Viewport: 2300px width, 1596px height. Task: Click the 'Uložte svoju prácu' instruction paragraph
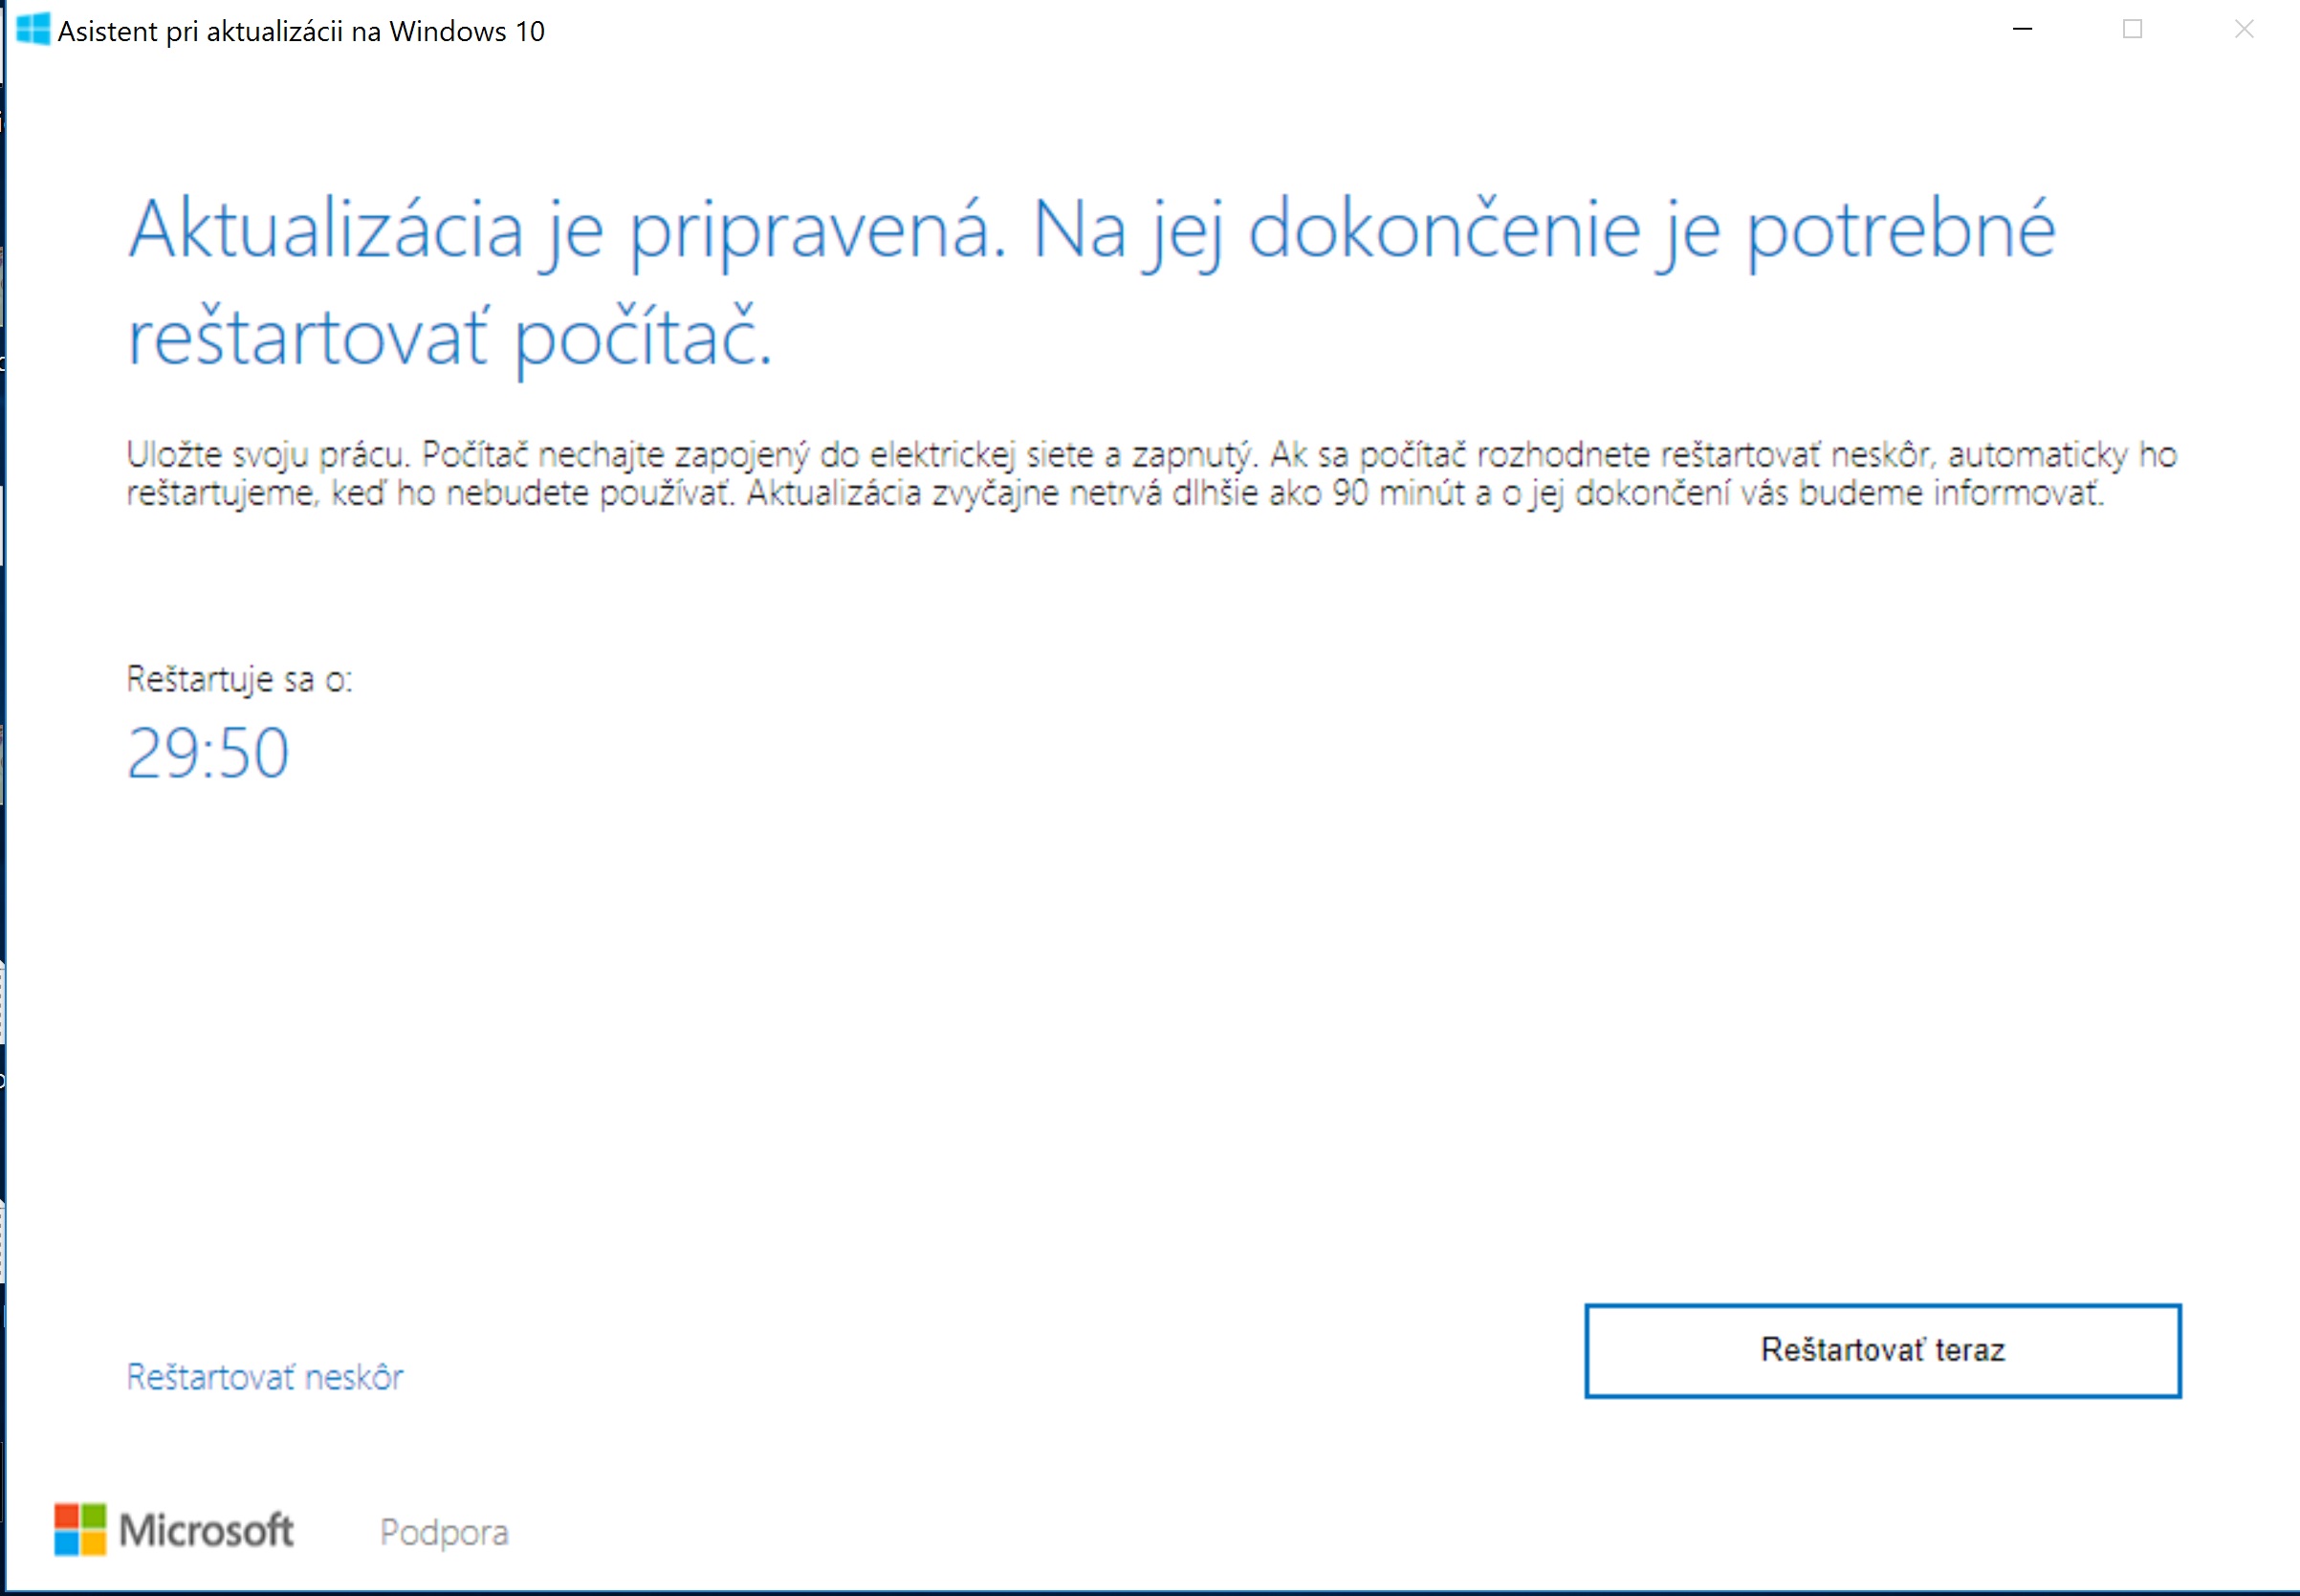pos(1152,474)
